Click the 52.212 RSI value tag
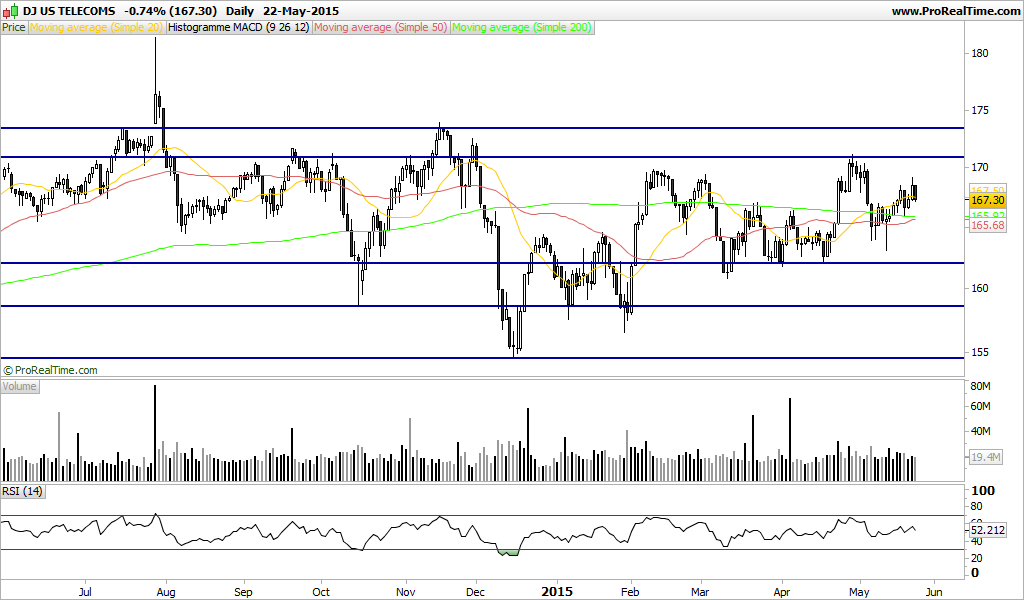 pyautogui.click(x=987, y=530)
